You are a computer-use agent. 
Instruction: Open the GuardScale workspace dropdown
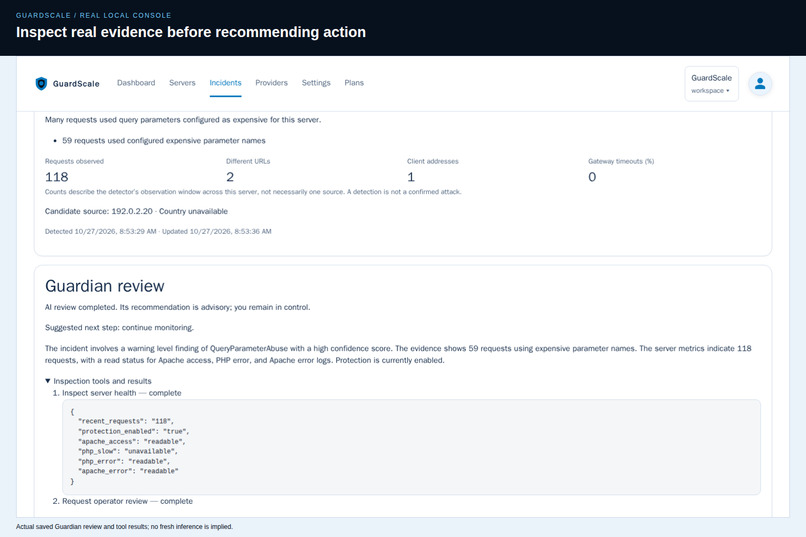711,84
